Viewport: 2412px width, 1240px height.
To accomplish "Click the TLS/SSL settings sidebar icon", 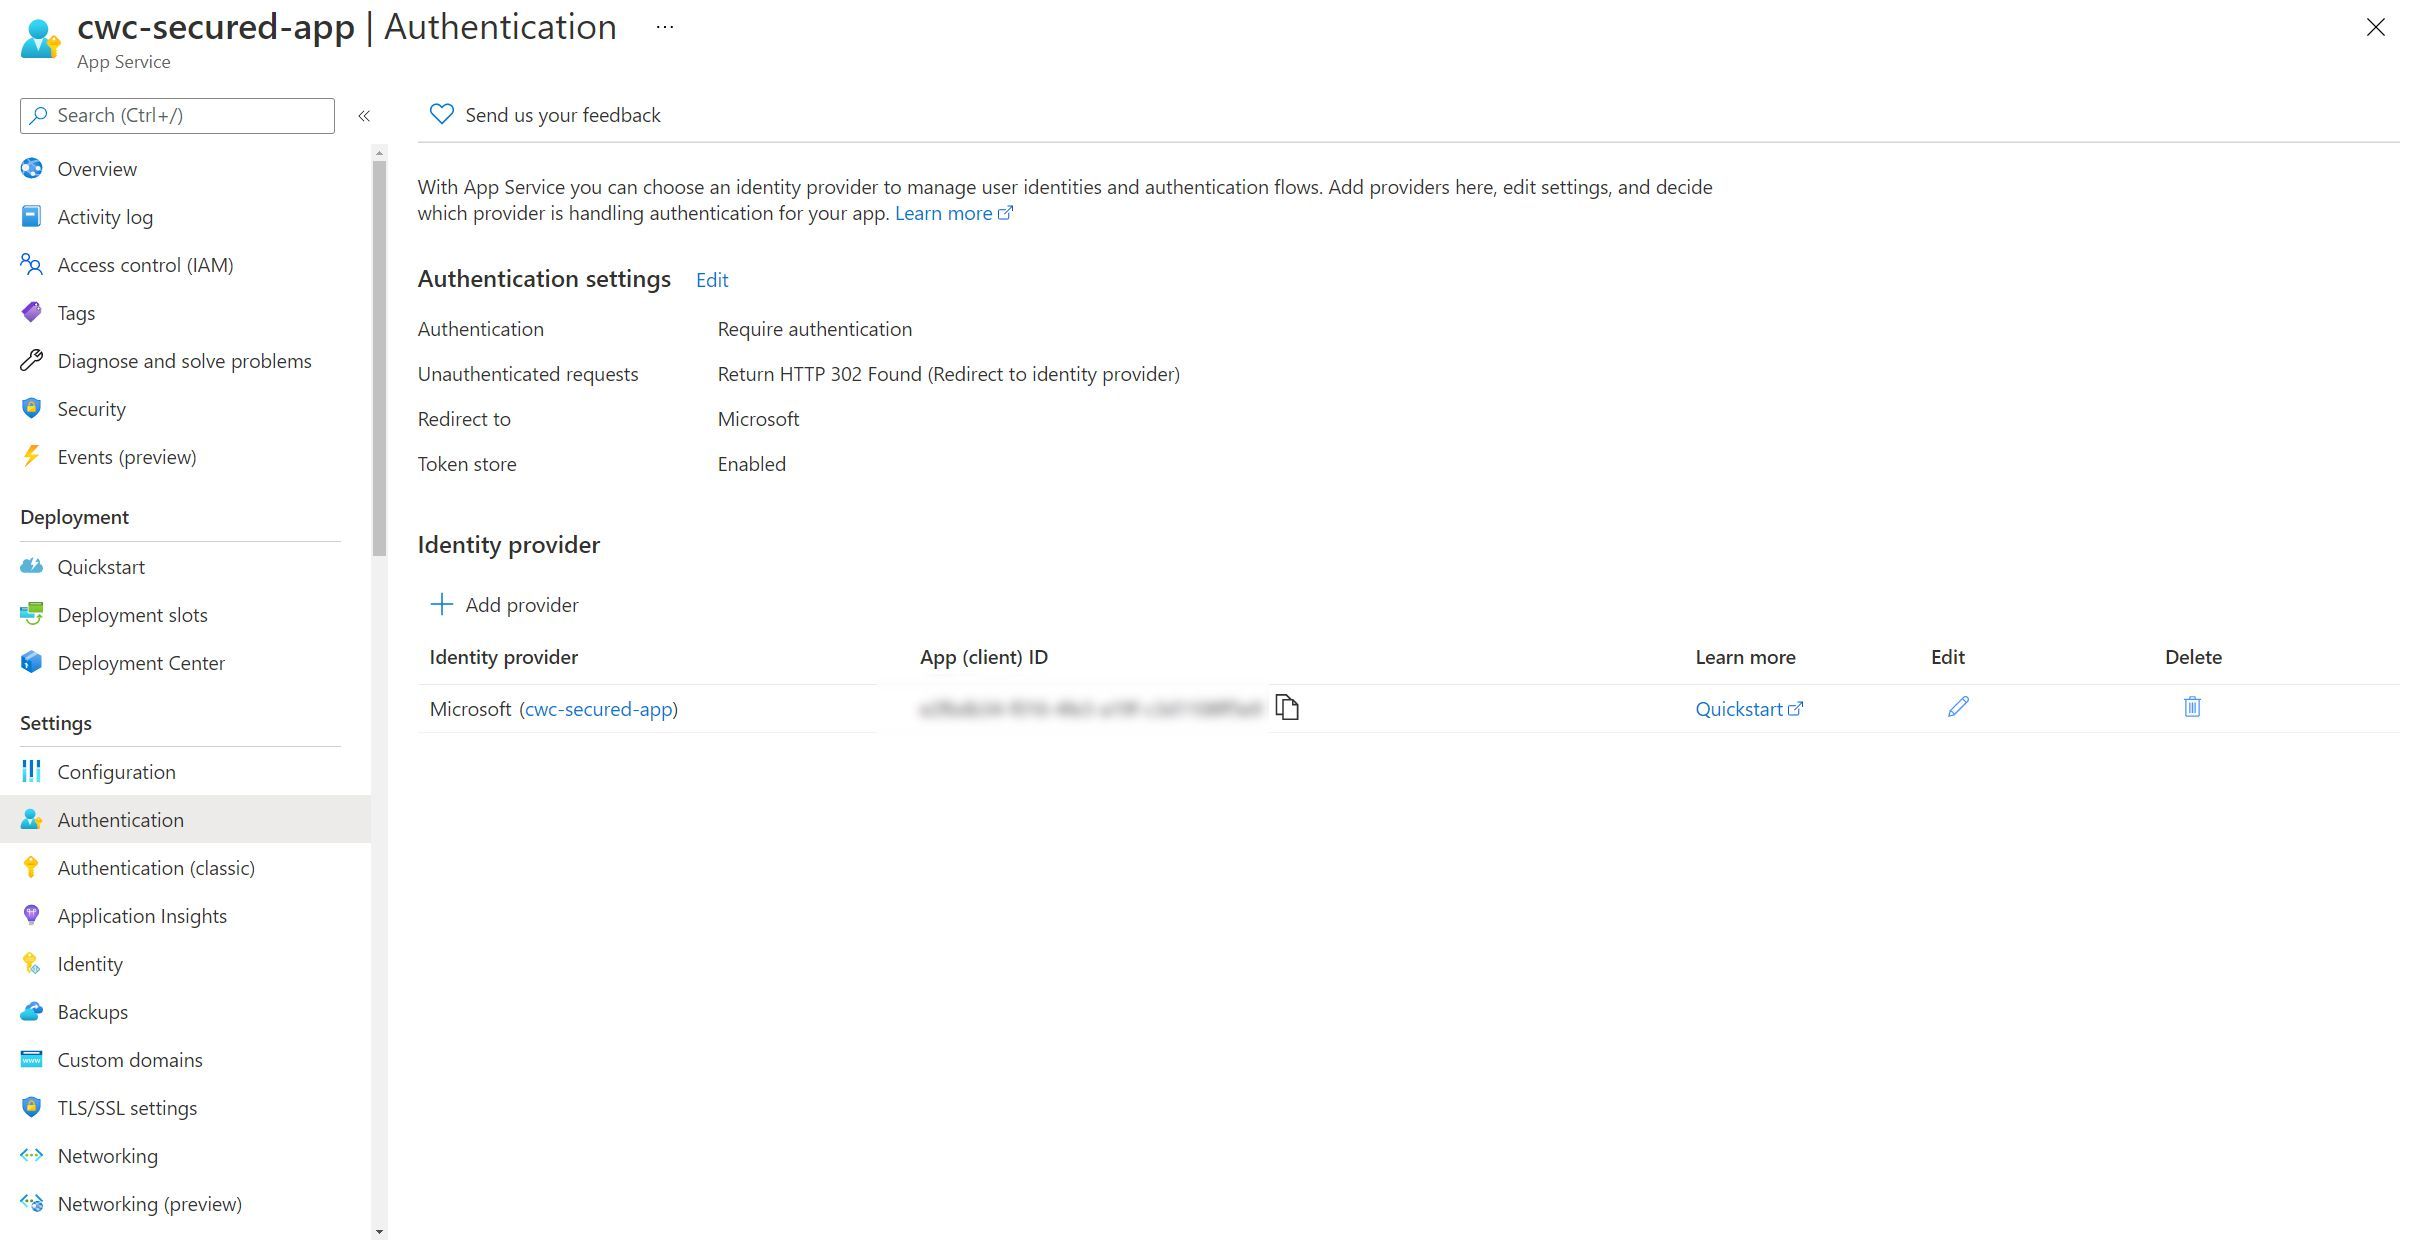I will [30, 1107].
